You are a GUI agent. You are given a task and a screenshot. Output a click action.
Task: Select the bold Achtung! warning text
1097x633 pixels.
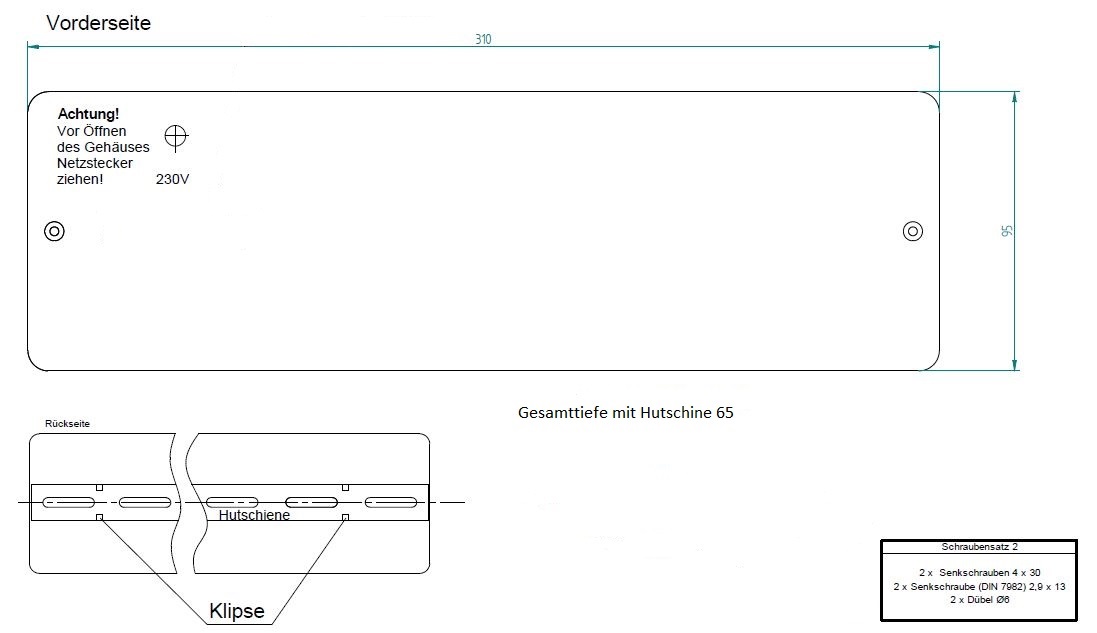[89, 115]
